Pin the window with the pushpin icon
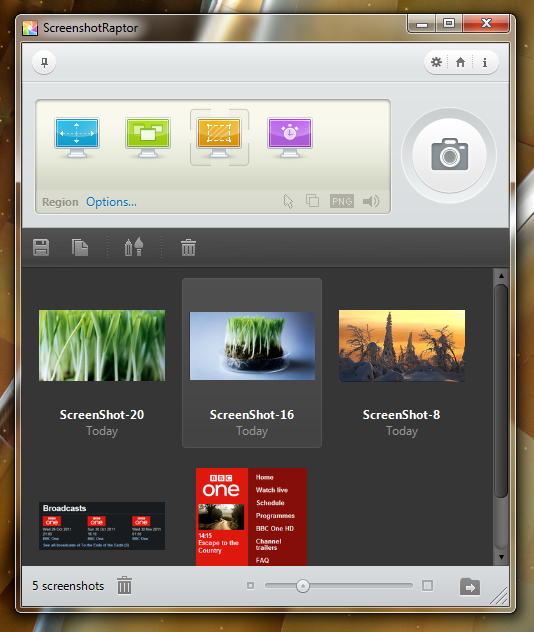Viewport: 534px width, 632px height. (44, 62)
